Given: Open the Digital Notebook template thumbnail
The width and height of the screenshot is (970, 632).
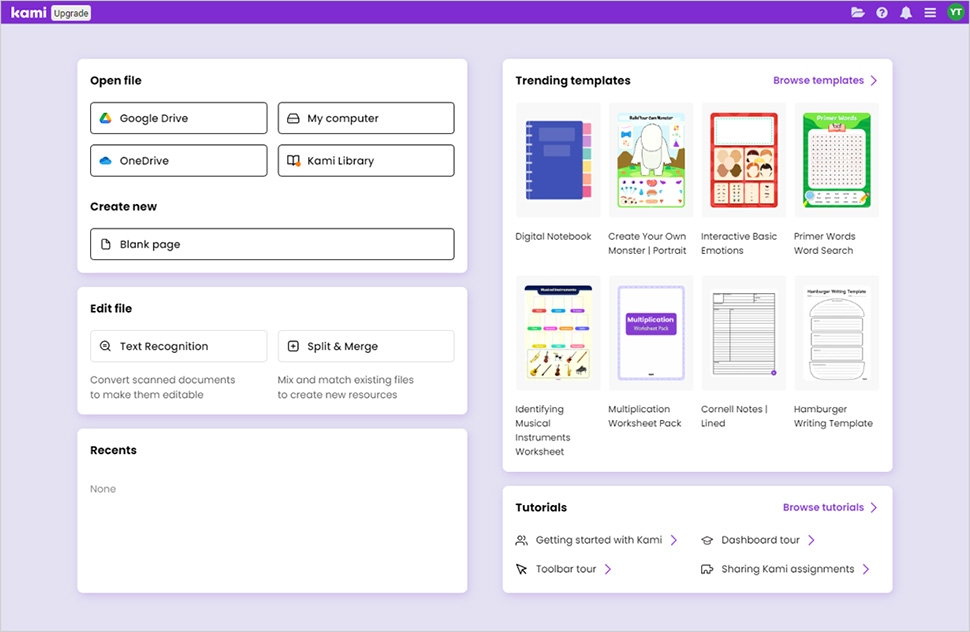Looking at the screenshot, I should click(x=558, y=160).
